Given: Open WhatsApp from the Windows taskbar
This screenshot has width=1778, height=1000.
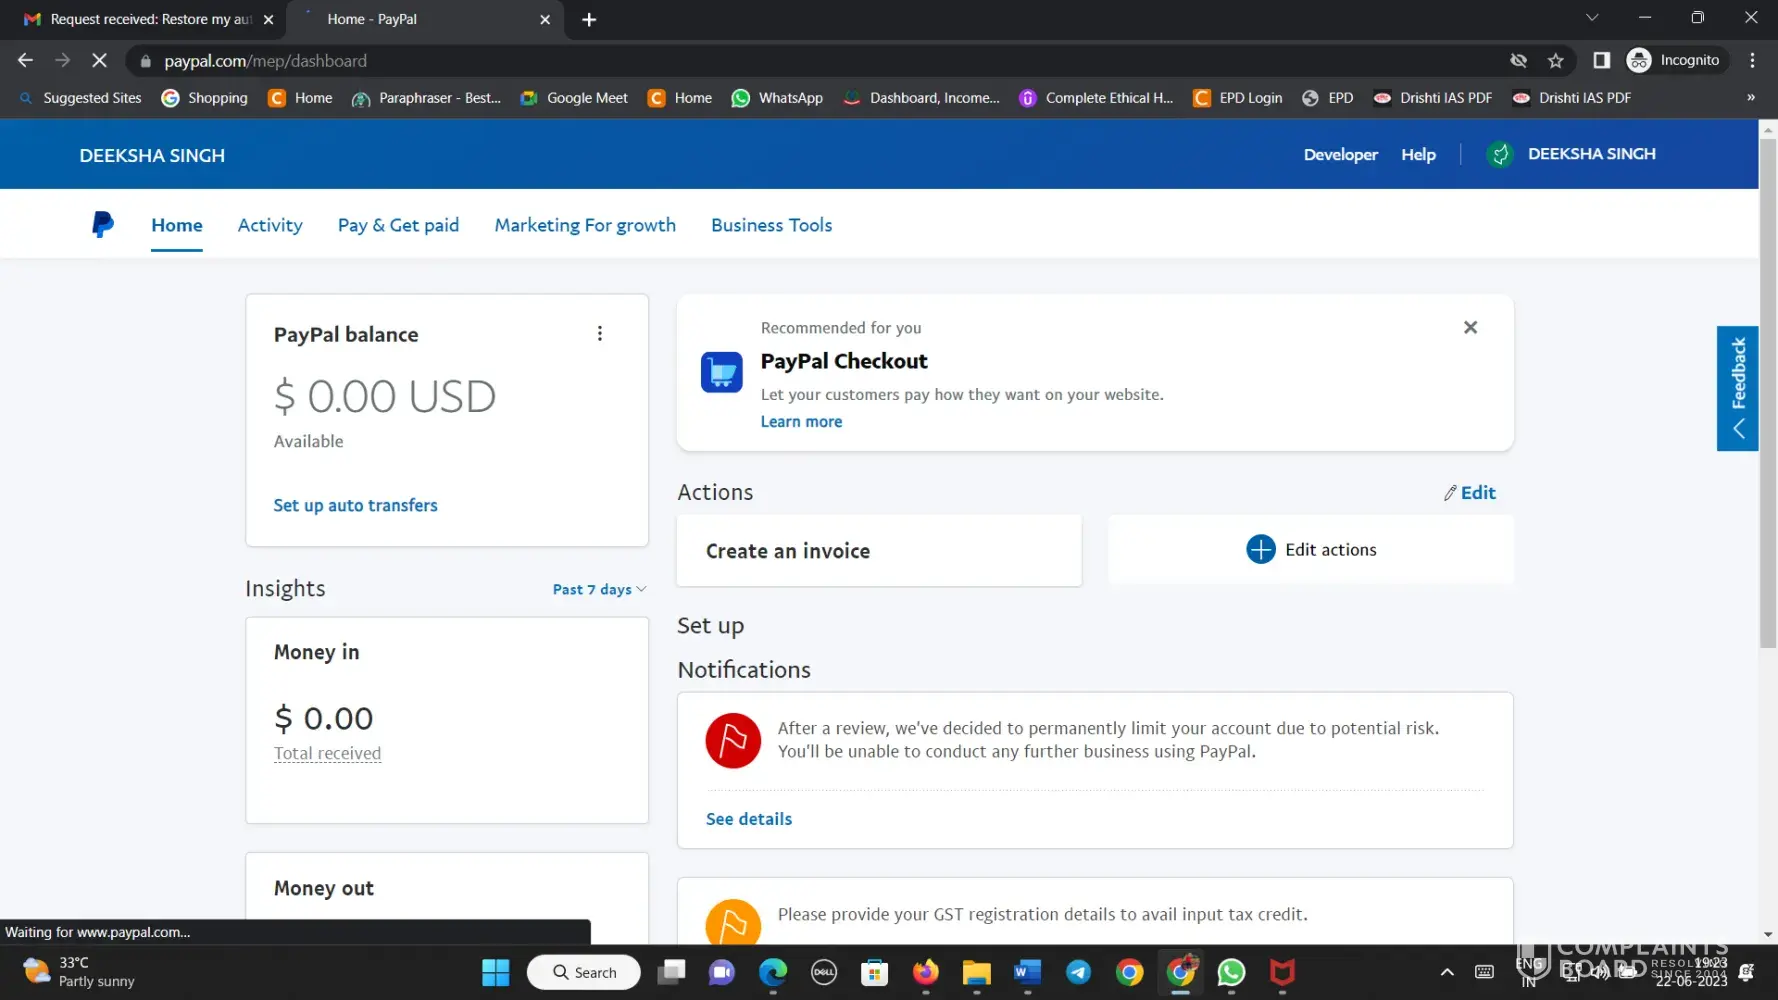Looking at the screenshot, I should (1231, 972).
